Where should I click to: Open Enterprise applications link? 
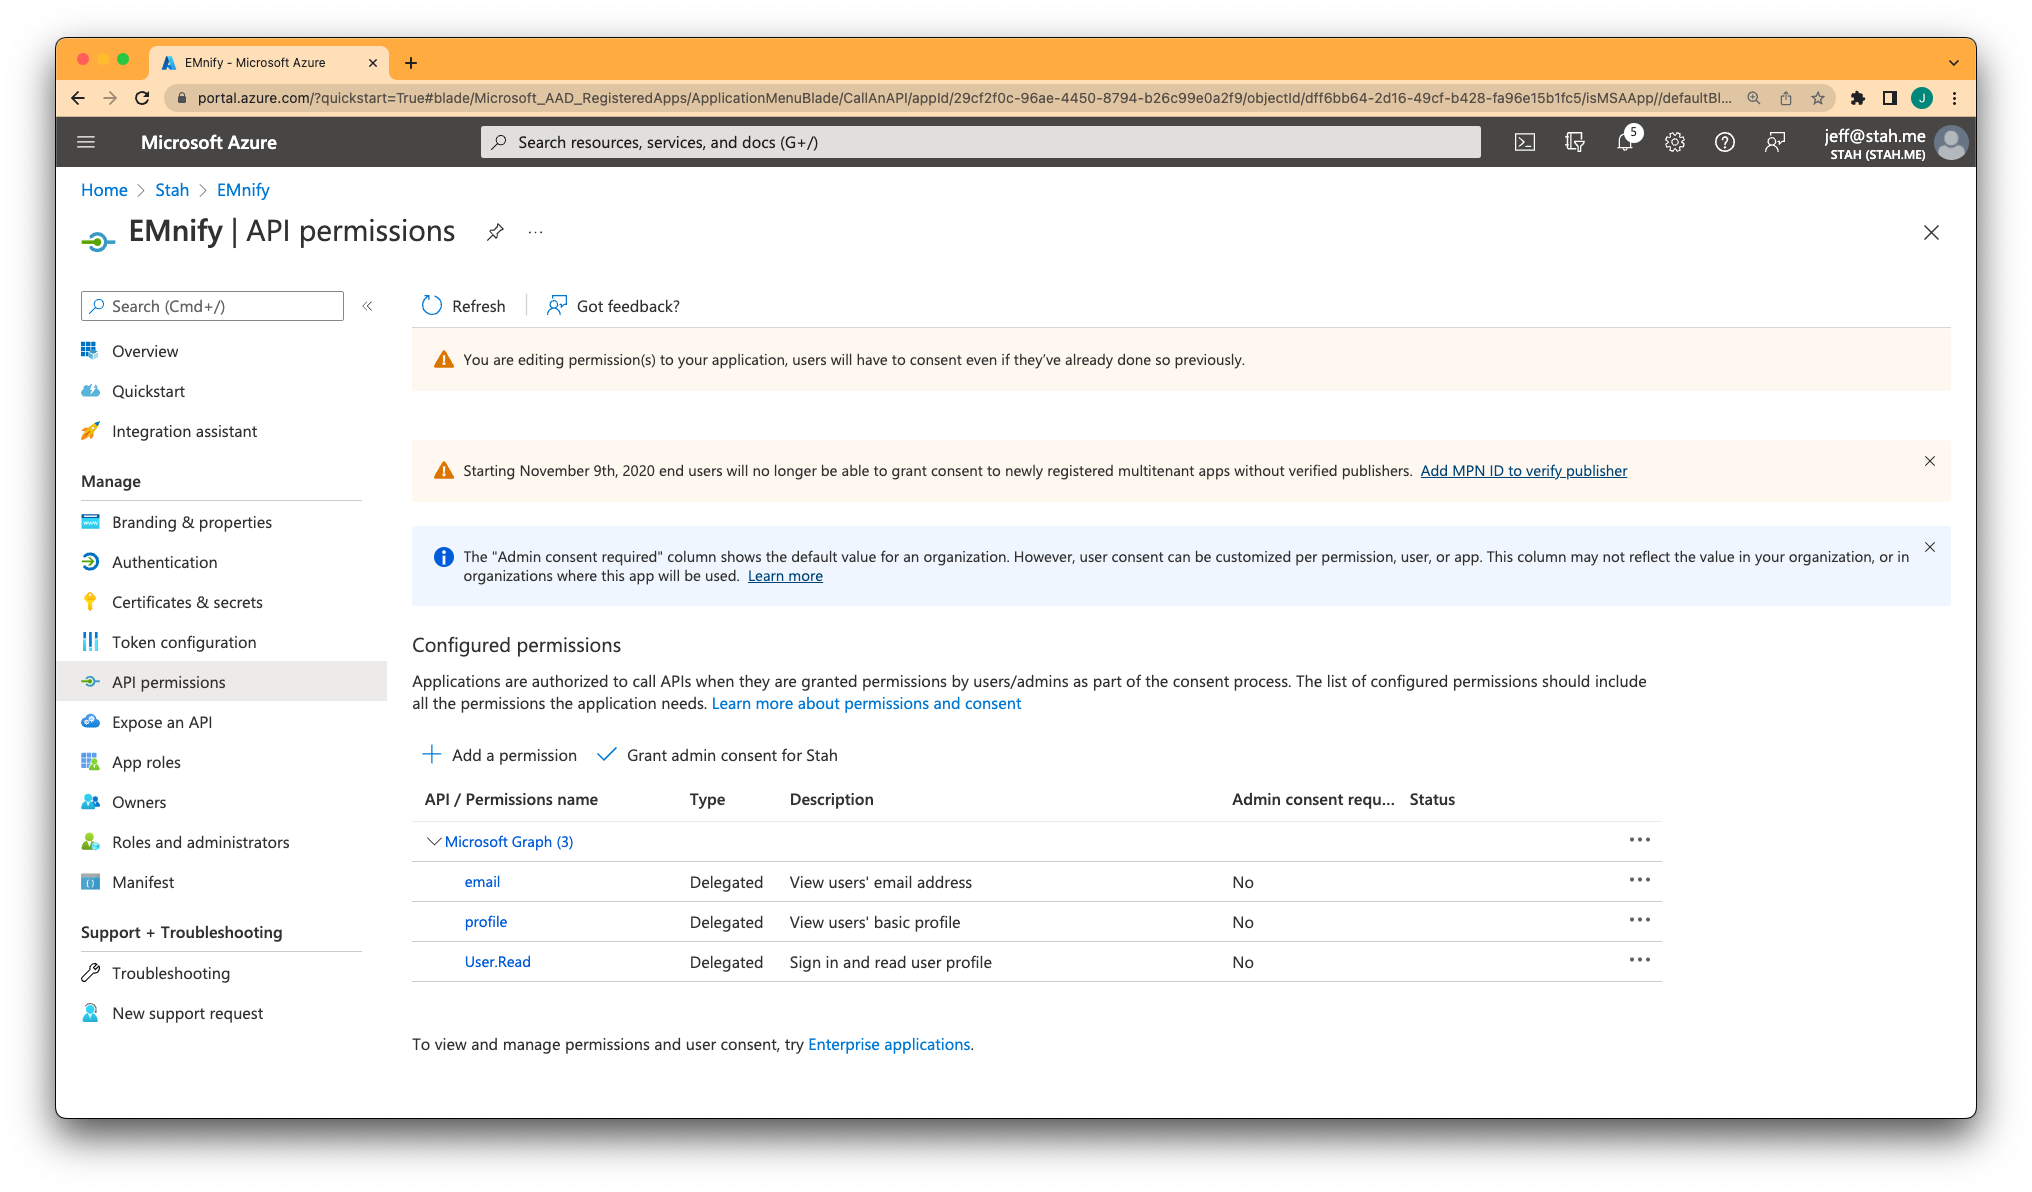pyautogui.click(x=888, y=1044)
